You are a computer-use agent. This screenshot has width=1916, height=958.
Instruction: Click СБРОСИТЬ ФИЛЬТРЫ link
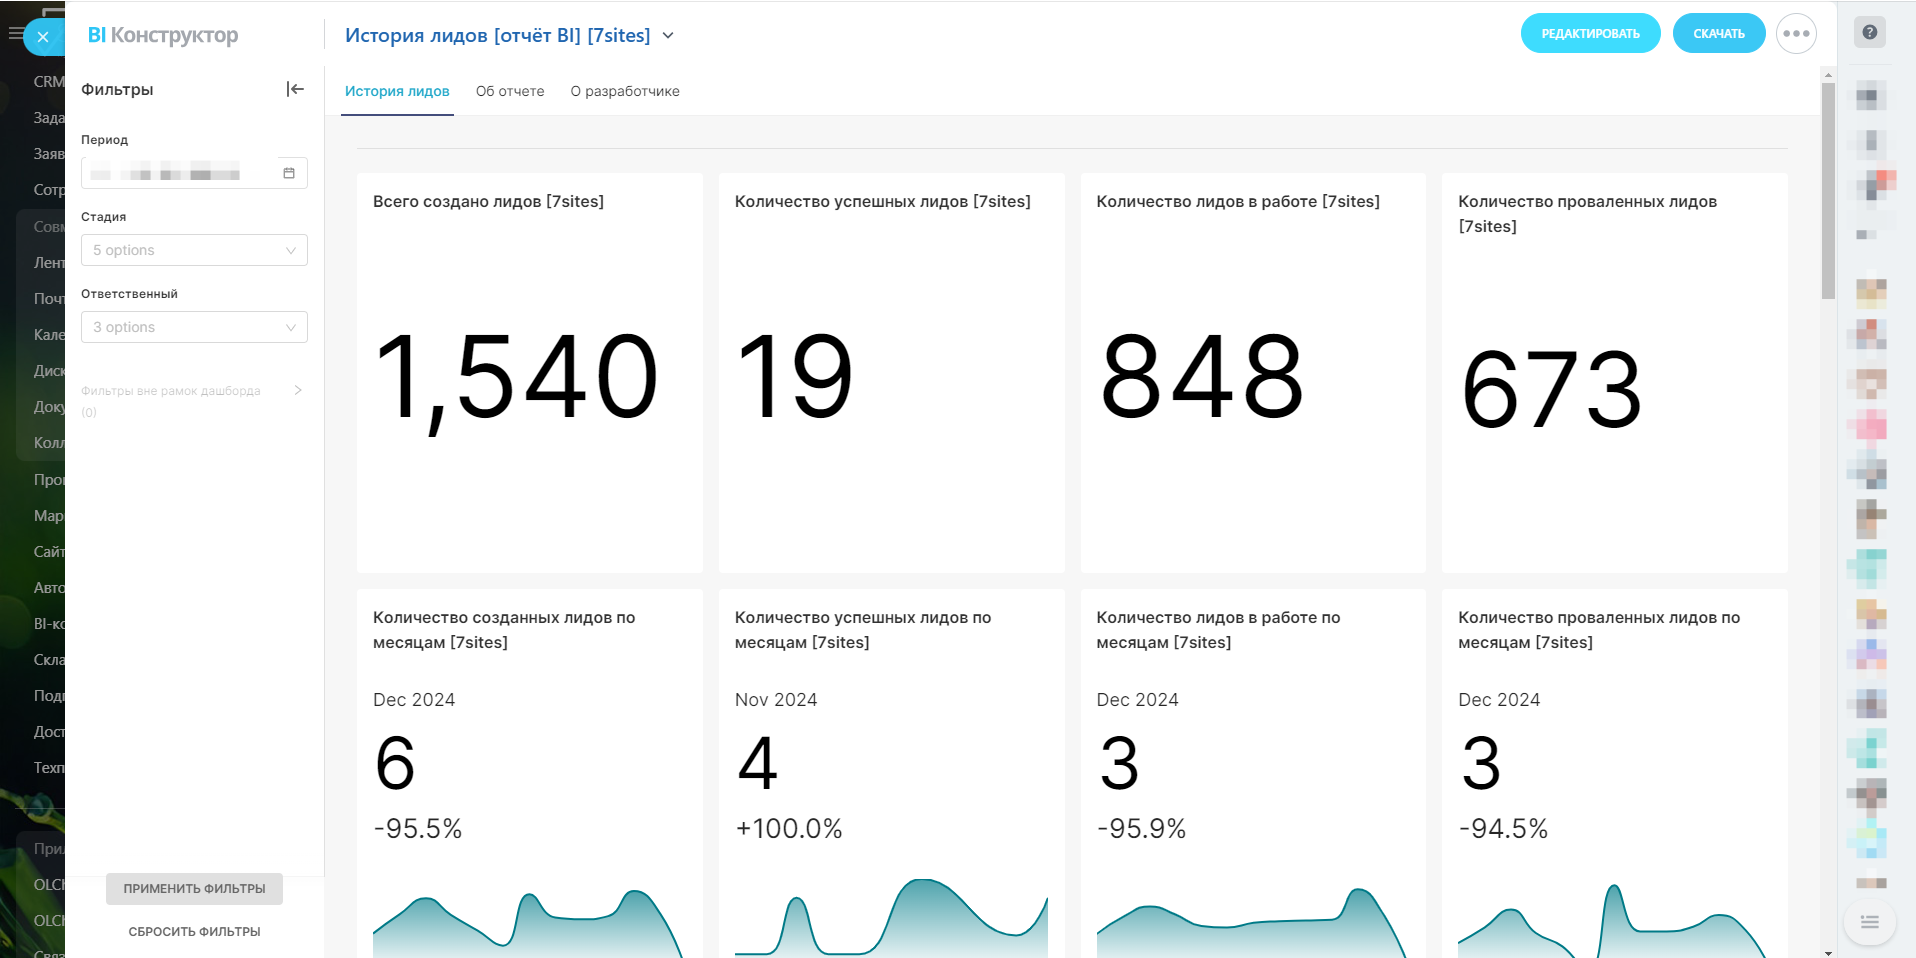click(194, 931)
